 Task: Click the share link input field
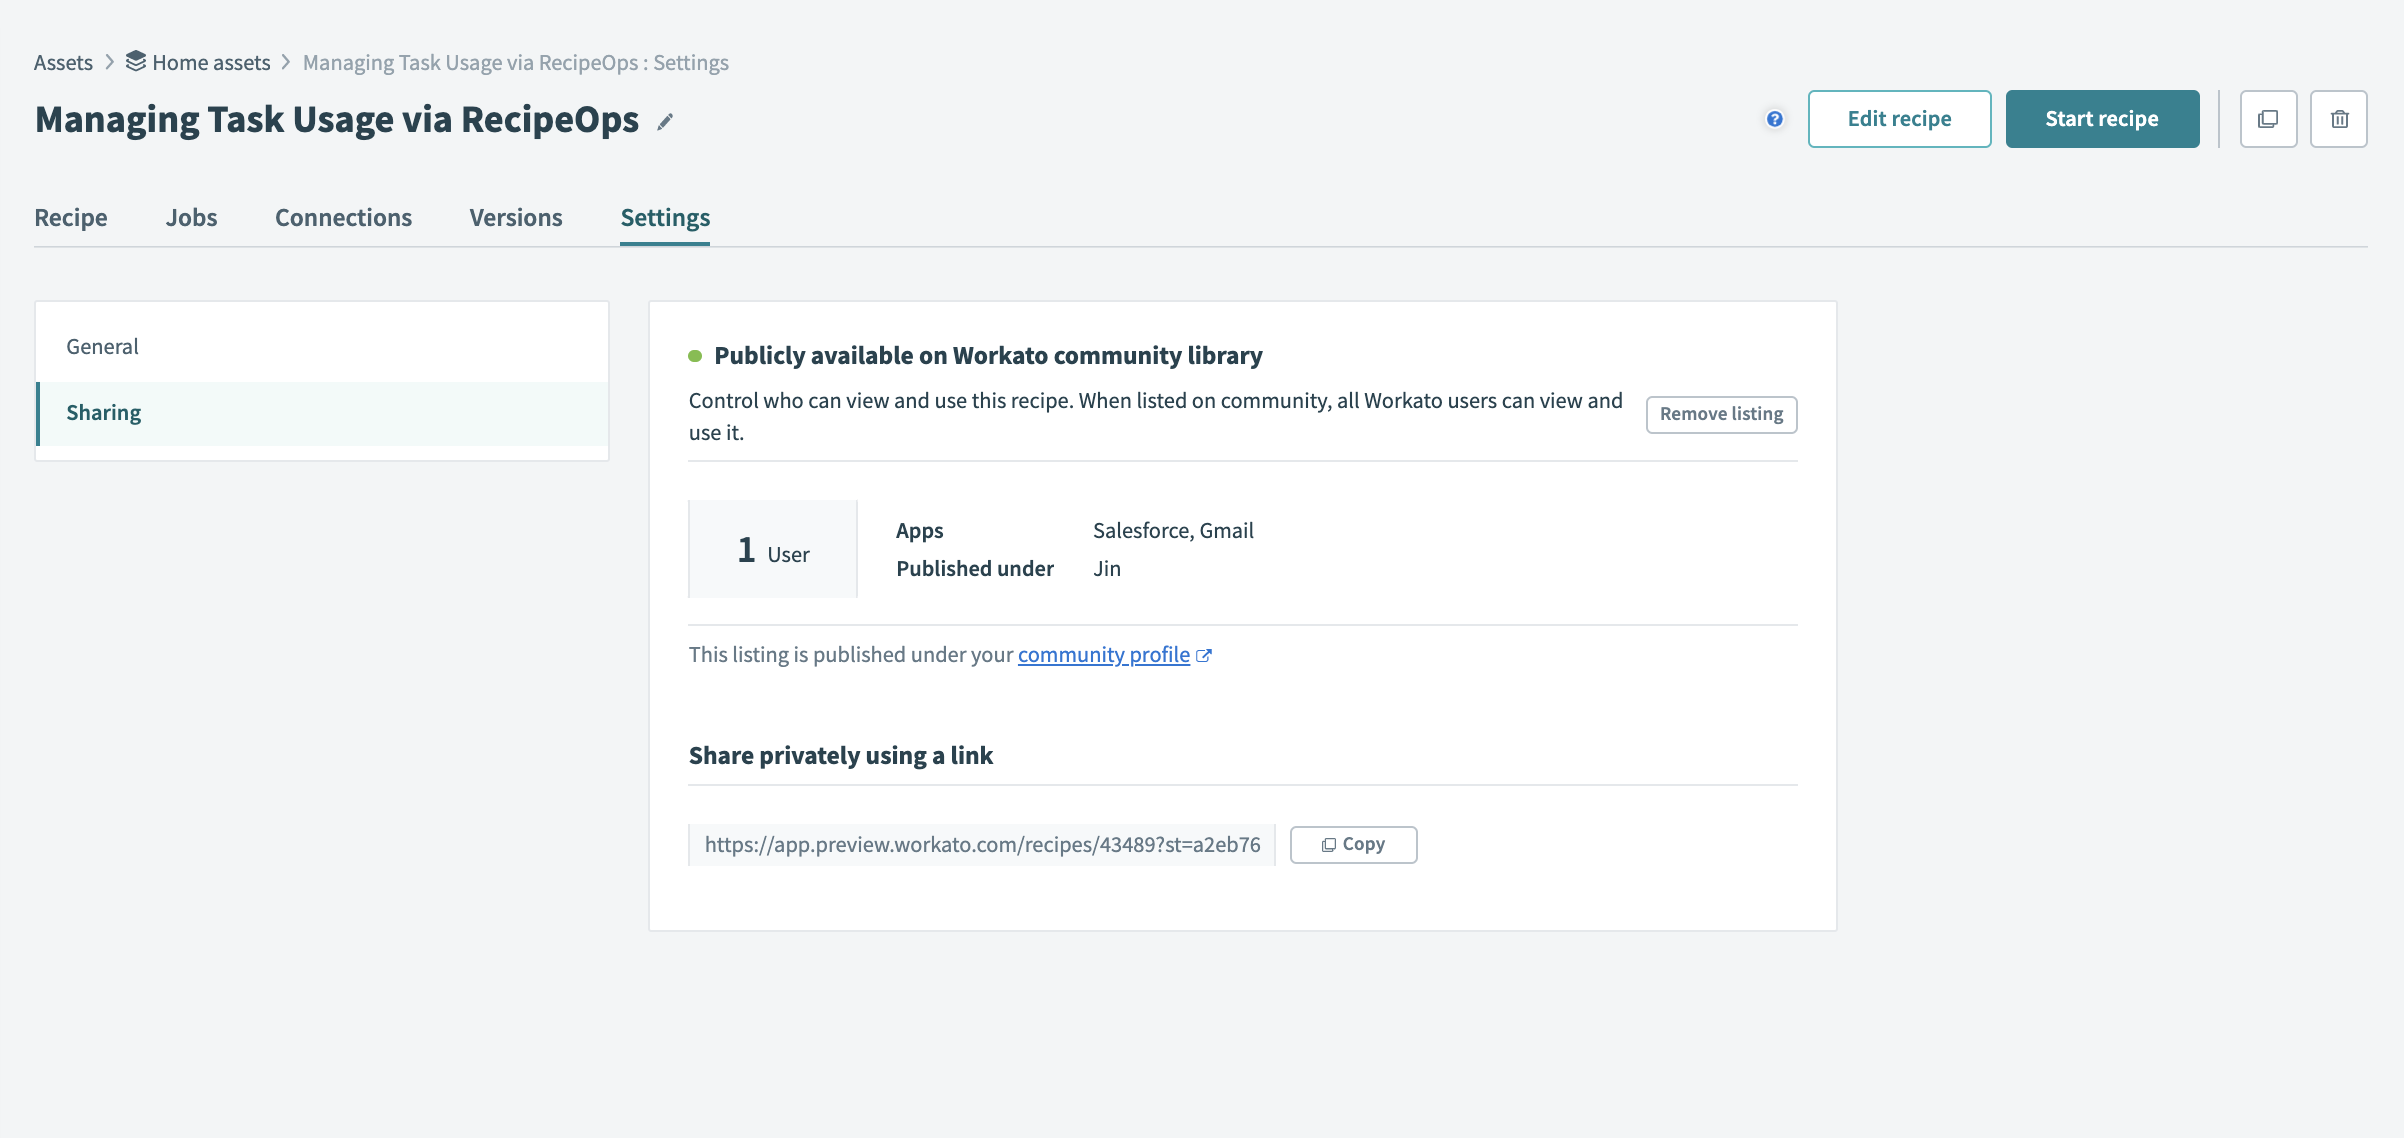(983, 844)
